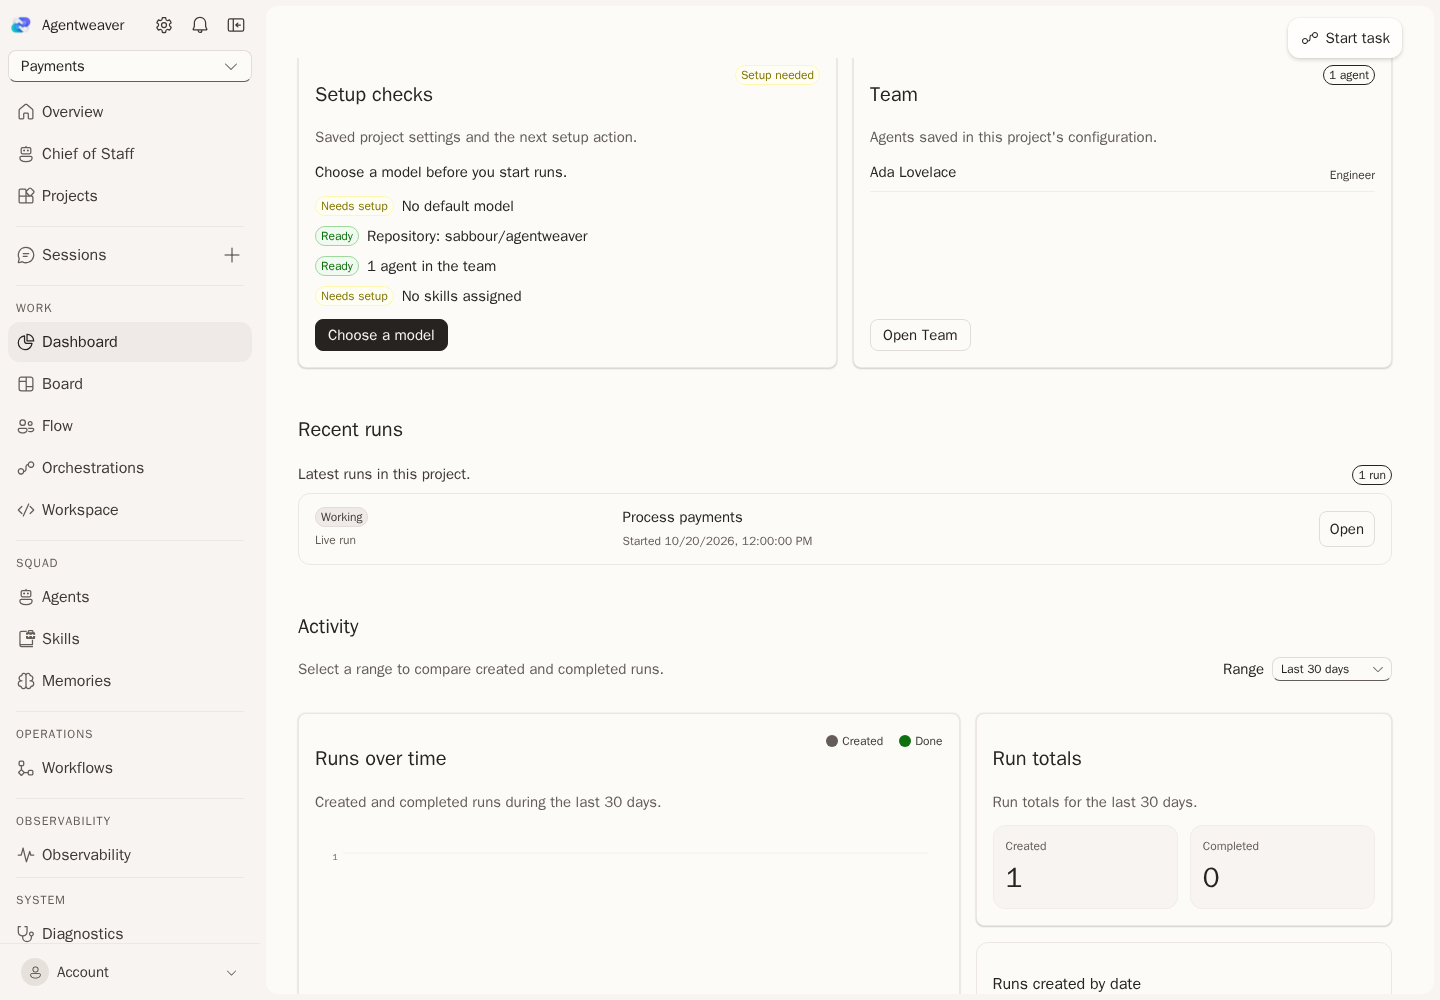Open the Last 30 days range dropdown
The height and width of the screenshot is (1000, 1440).
(x=1331, y=669)
